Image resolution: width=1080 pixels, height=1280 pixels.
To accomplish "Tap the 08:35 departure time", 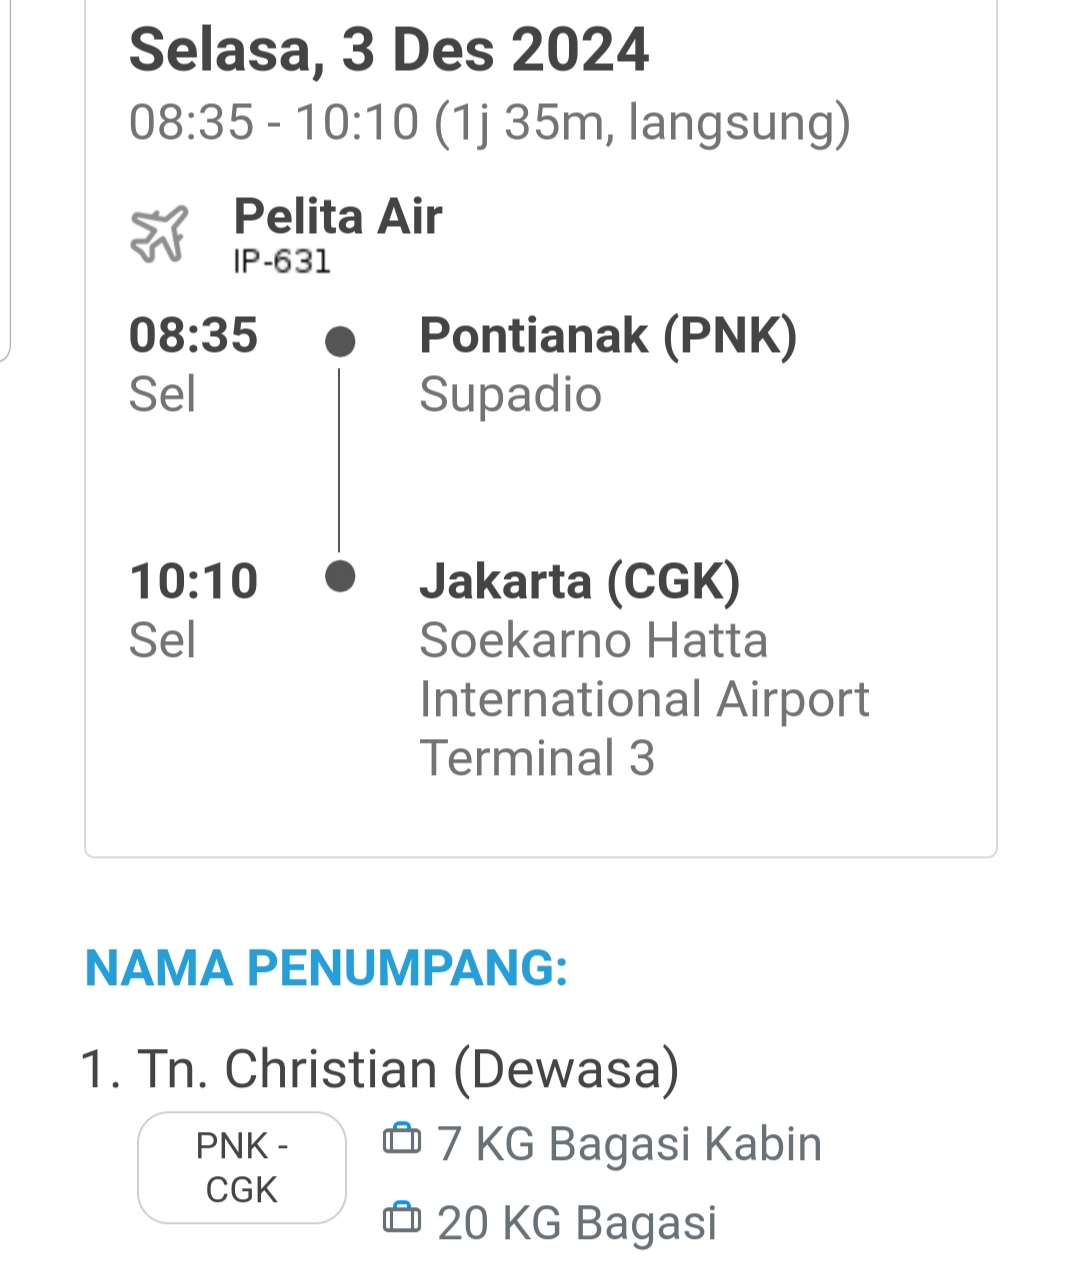I will pos(193,335).
